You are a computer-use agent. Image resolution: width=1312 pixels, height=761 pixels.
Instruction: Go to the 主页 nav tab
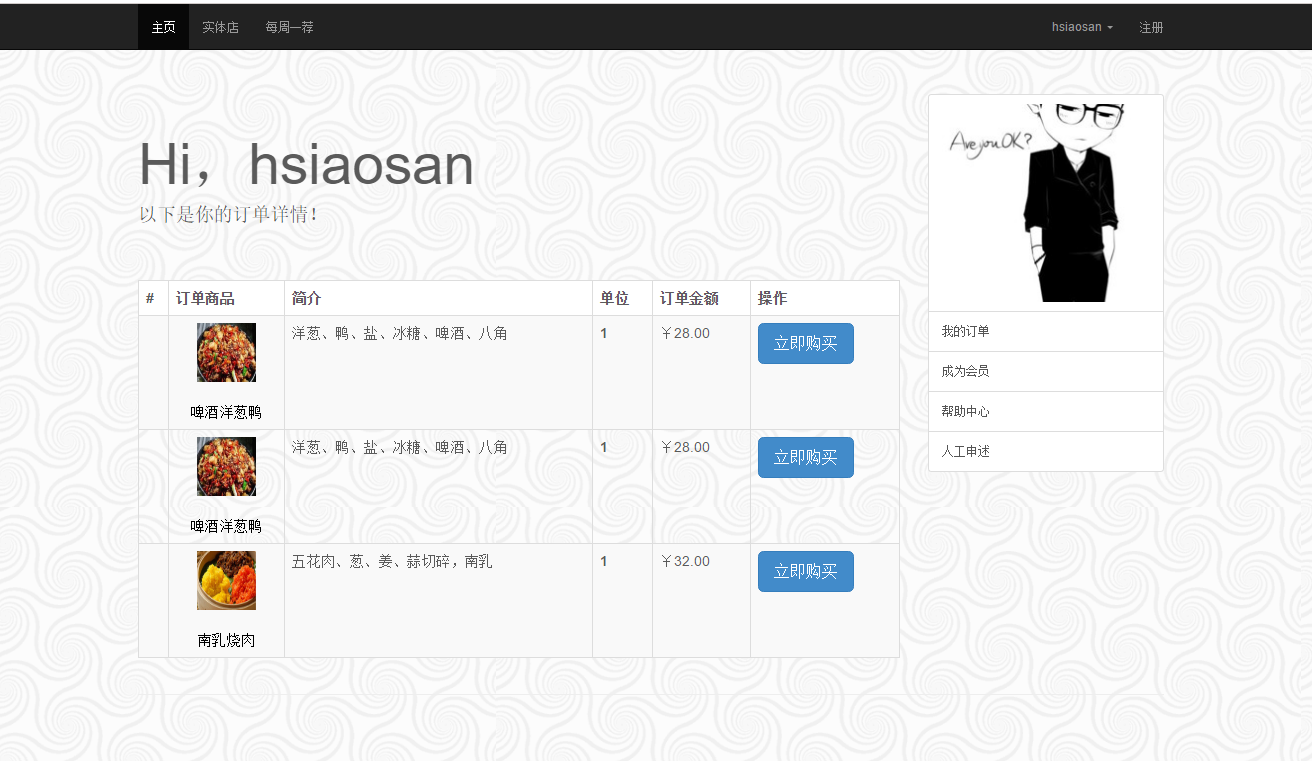point(163,27)
